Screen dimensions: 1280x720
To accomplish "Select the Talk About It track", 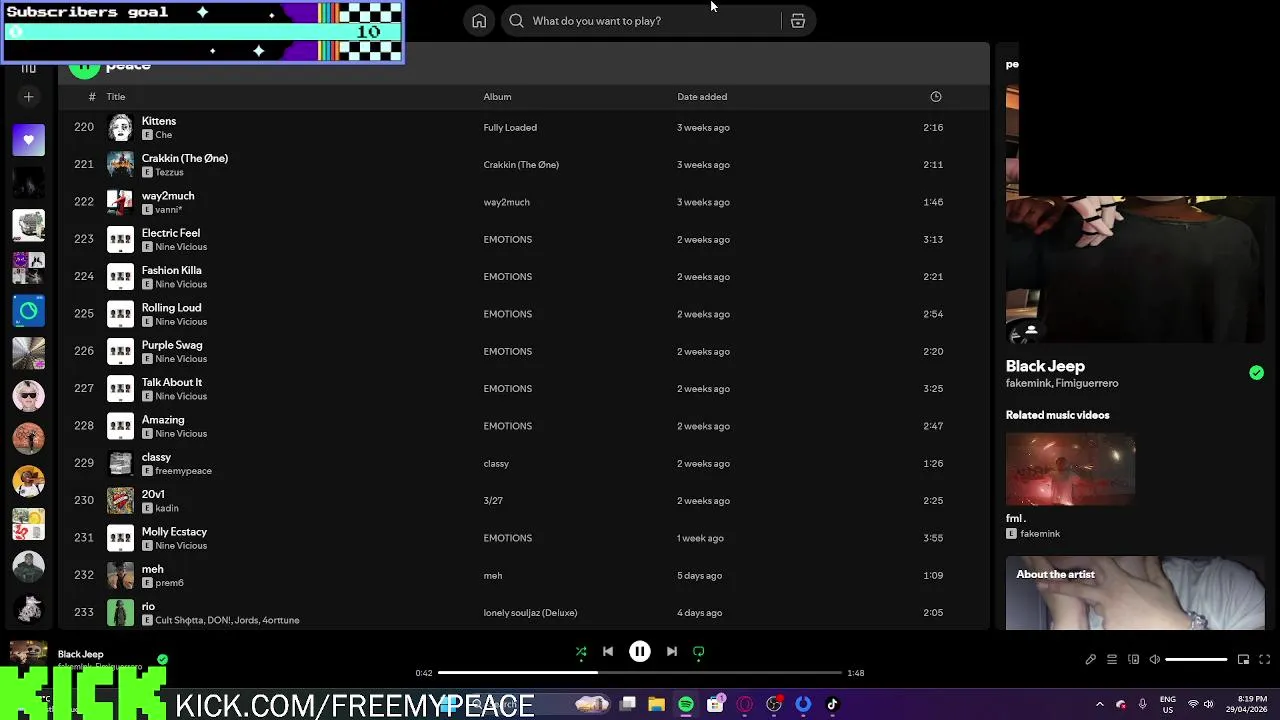I will click(x=523, y=389).
